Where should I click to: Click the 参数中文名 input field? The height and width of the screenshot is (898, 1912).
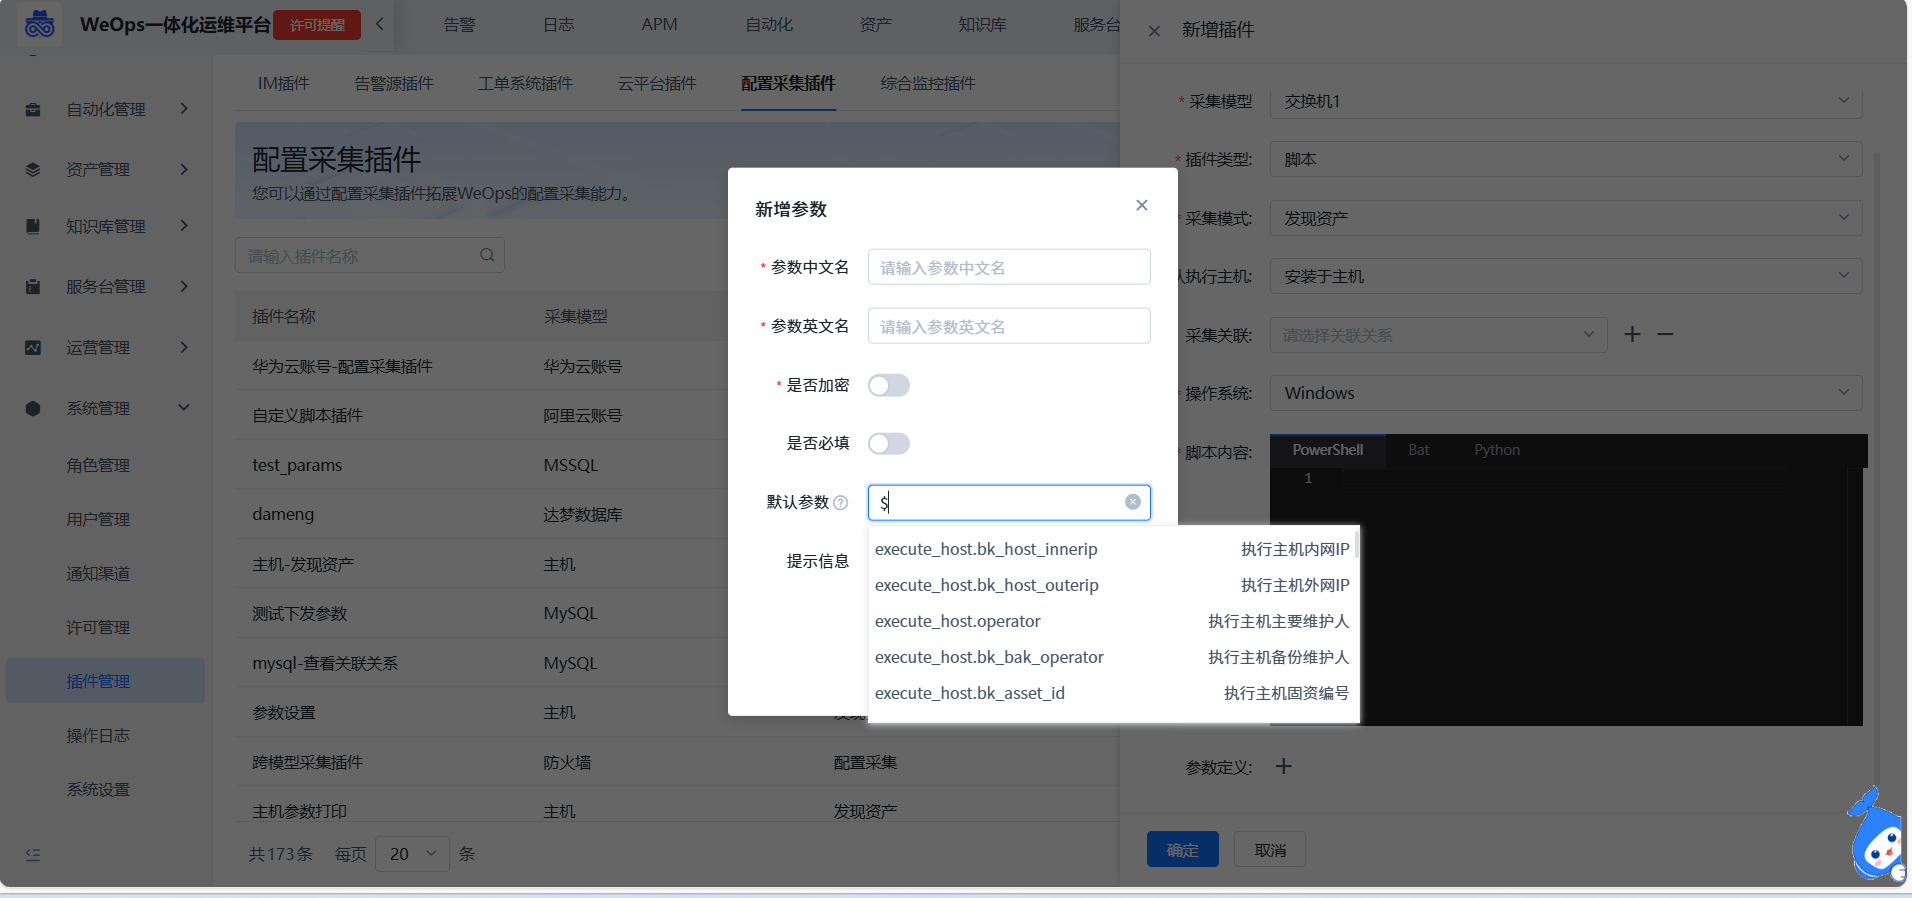click(1008, 267)
